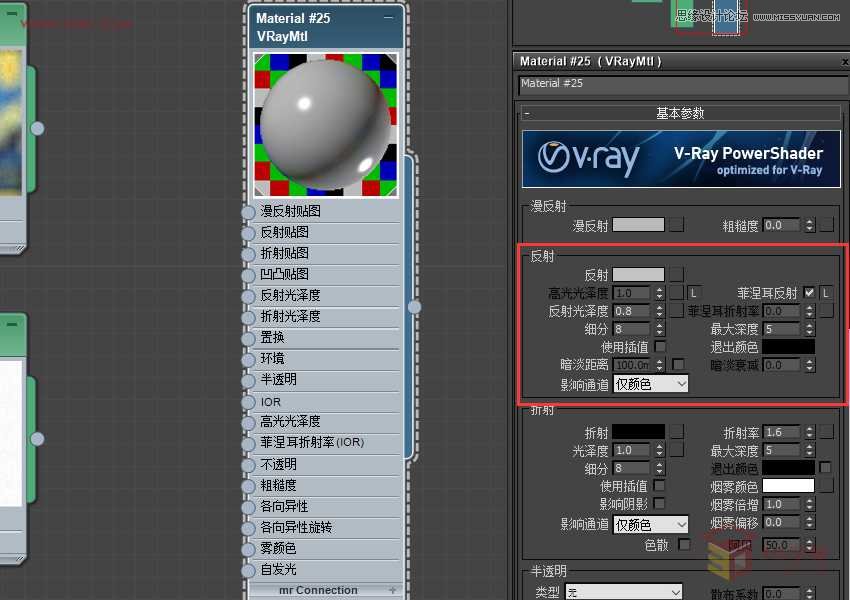Open the 影响通道 dropdown in 反射 section
This screenshot has width=850, height=600.
click(651, 383)
